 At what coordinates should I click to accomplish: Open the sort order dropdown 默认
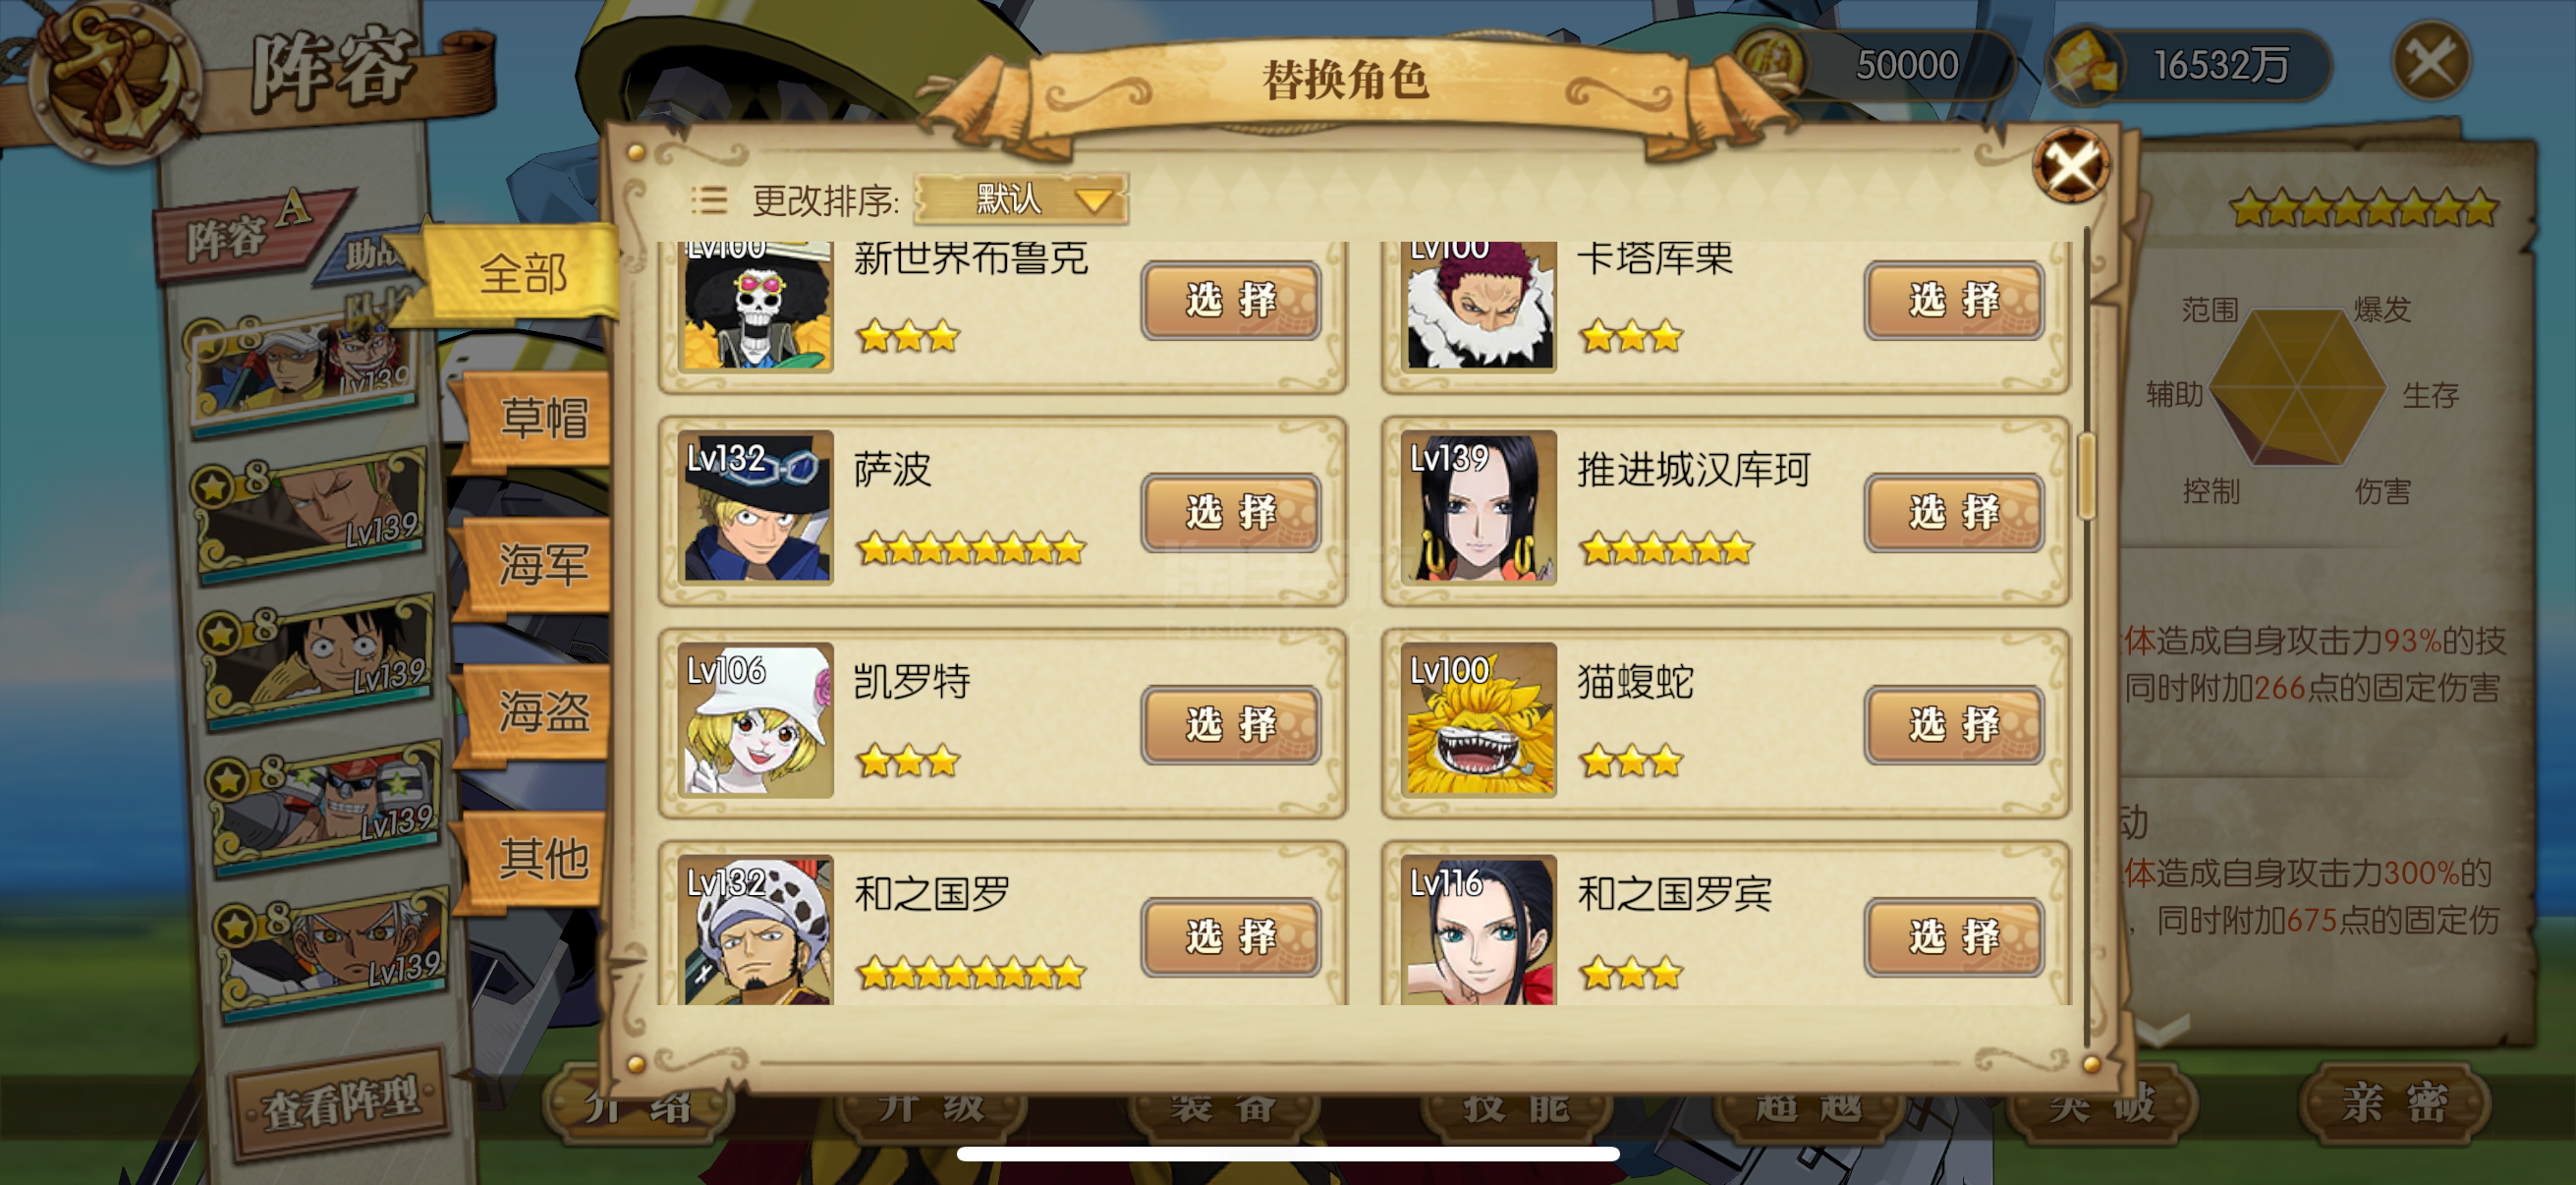(1021, 200)
